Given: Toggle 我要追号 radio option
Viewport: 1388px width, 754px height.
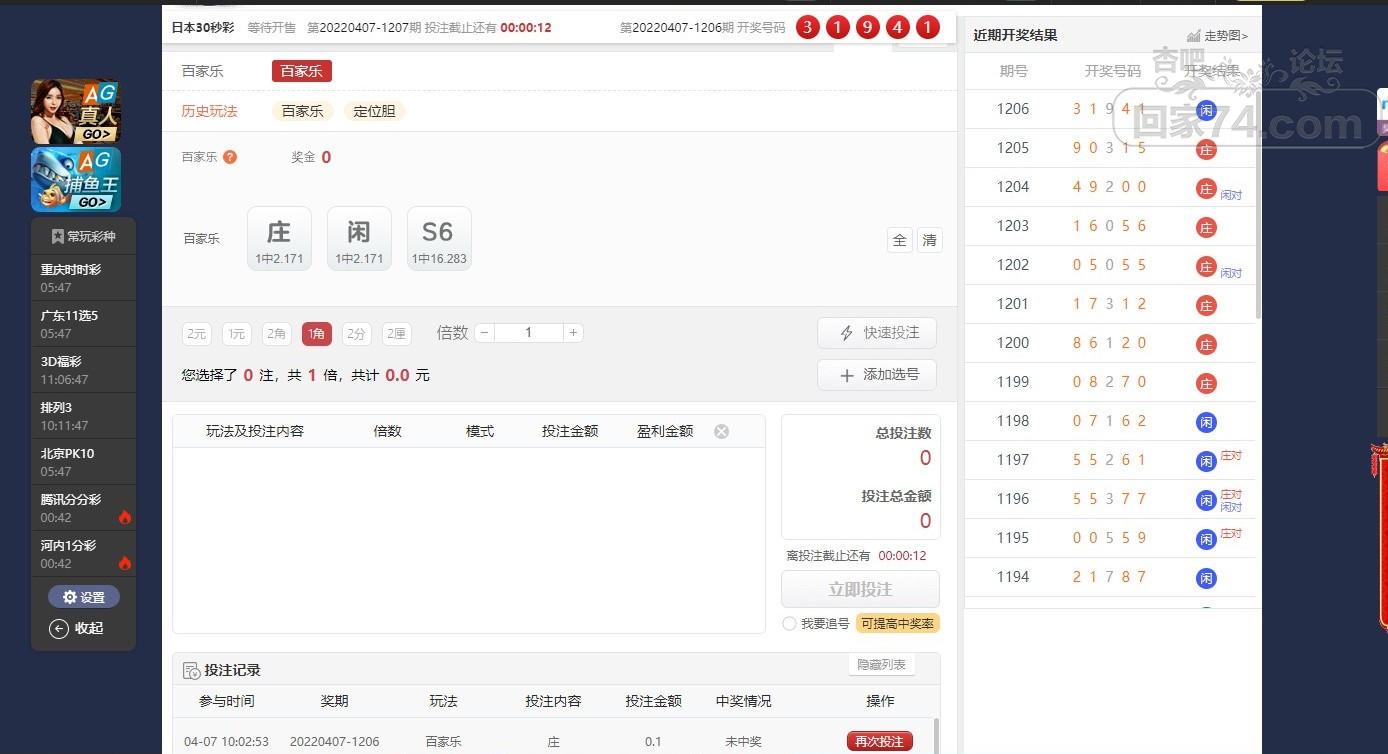Looking at the screenshot, I should tap(790, 624).
